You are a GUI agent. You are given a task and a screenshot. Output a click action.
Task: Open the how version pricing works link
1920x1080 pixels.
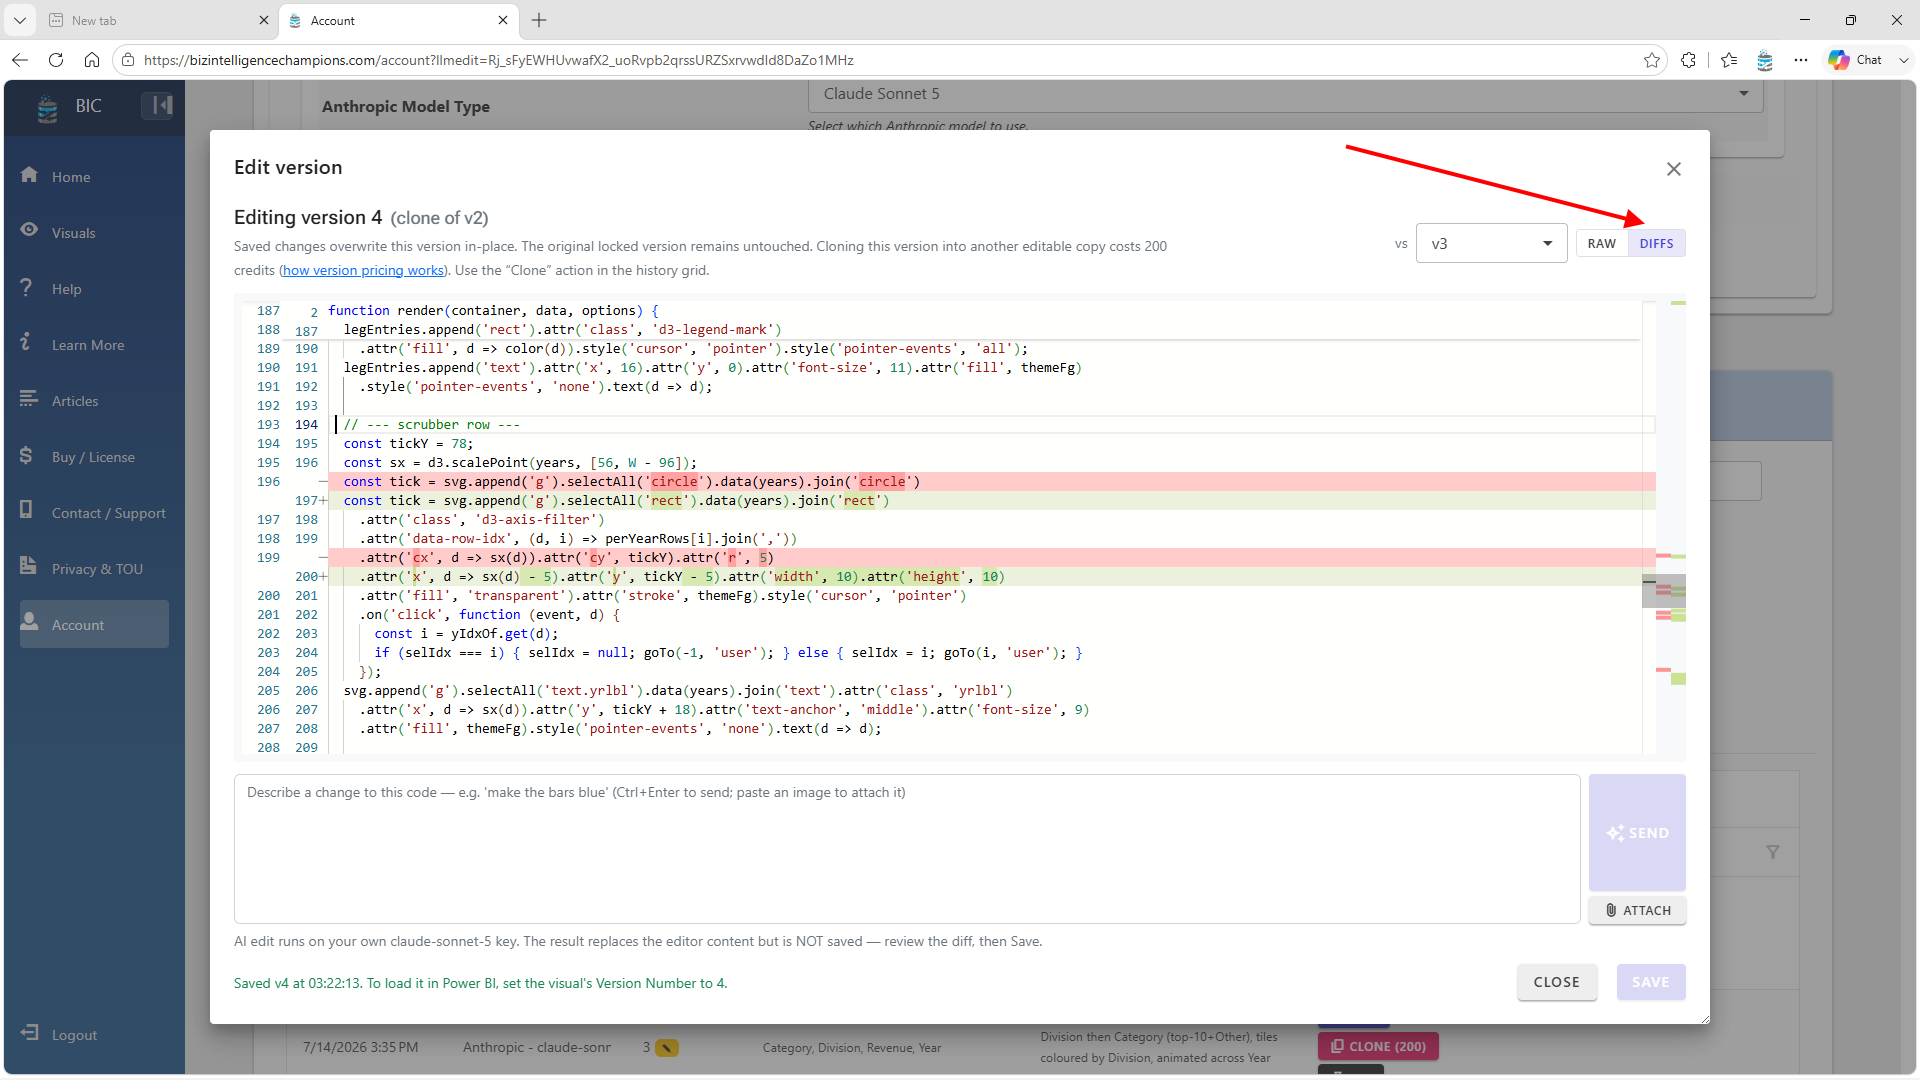[x=363, y=270]
